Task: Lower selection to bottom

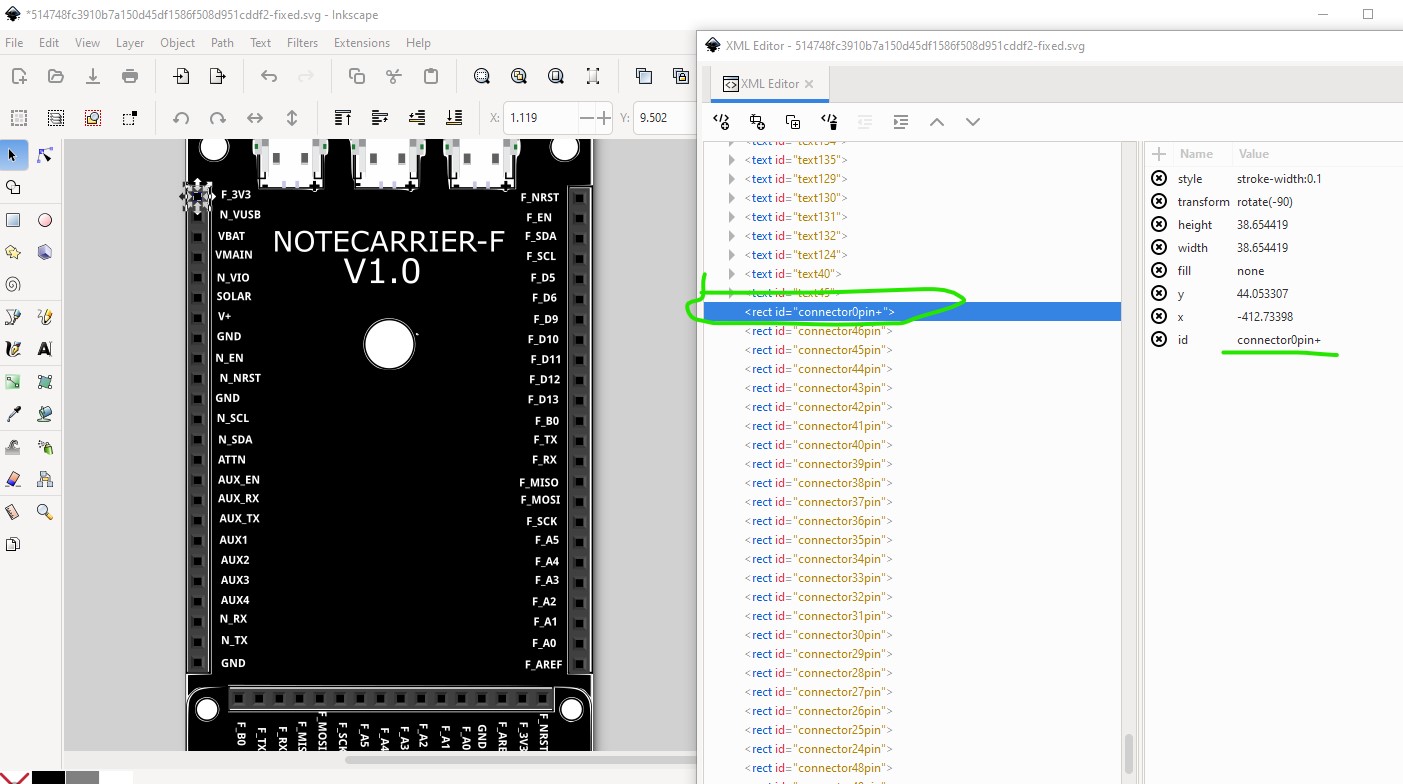Action: (454, 118)
